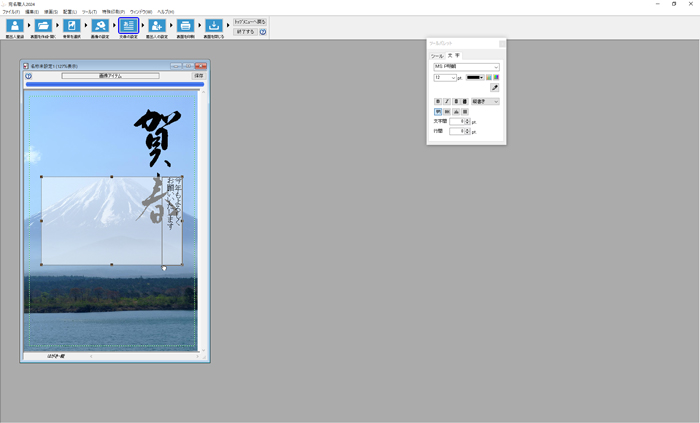The height and width of the screenshot is (423, 700).
Task: Toggle italic text formatting in palette
Action: pos(446,101)
